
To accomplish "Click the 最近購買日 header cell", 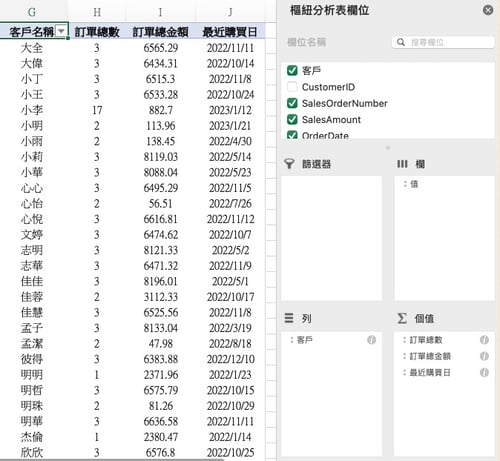I will tap(230, 32).
